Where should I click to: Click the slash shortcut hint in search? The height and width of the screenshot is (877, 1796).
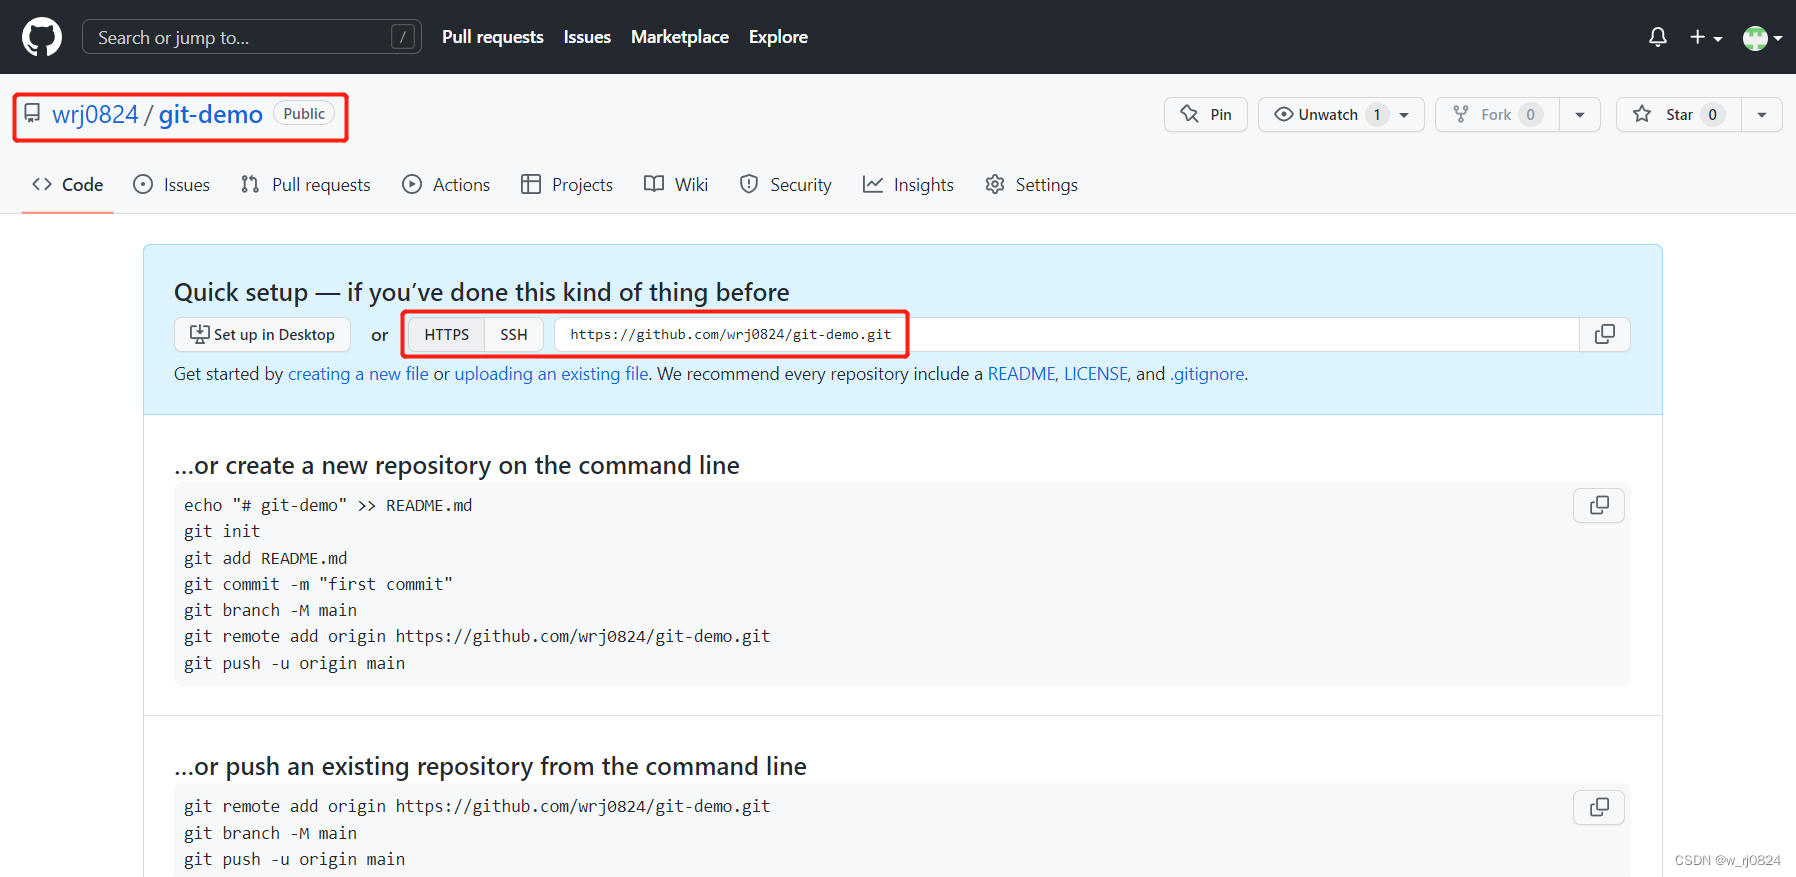click(403, 37)
